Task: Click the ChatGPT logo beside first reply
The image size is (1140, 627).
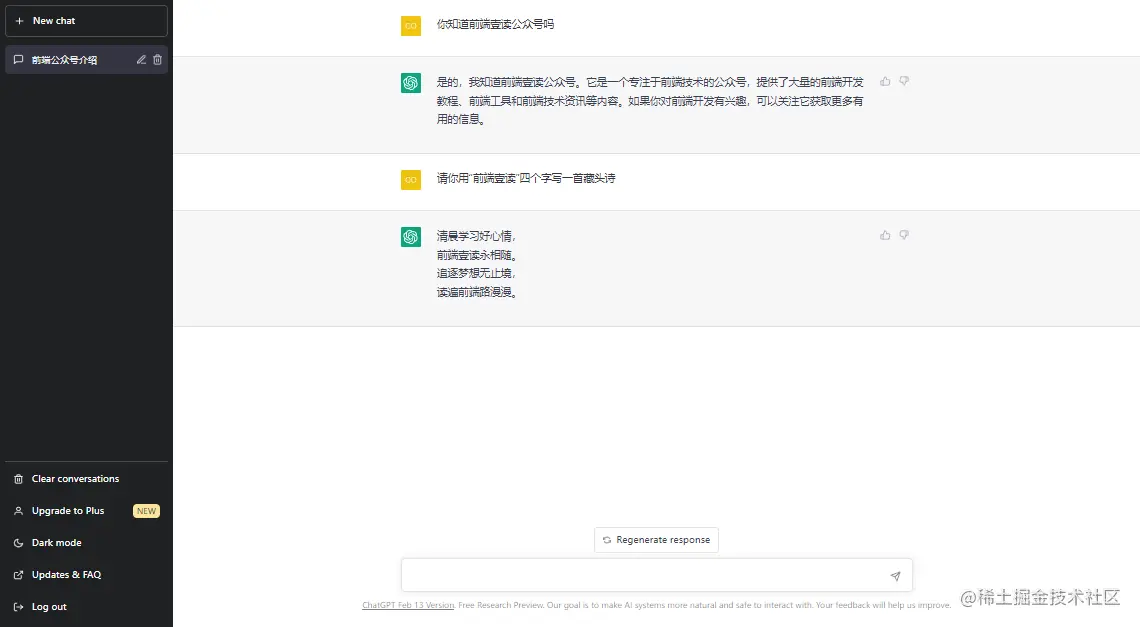Action: coord(411,83)
